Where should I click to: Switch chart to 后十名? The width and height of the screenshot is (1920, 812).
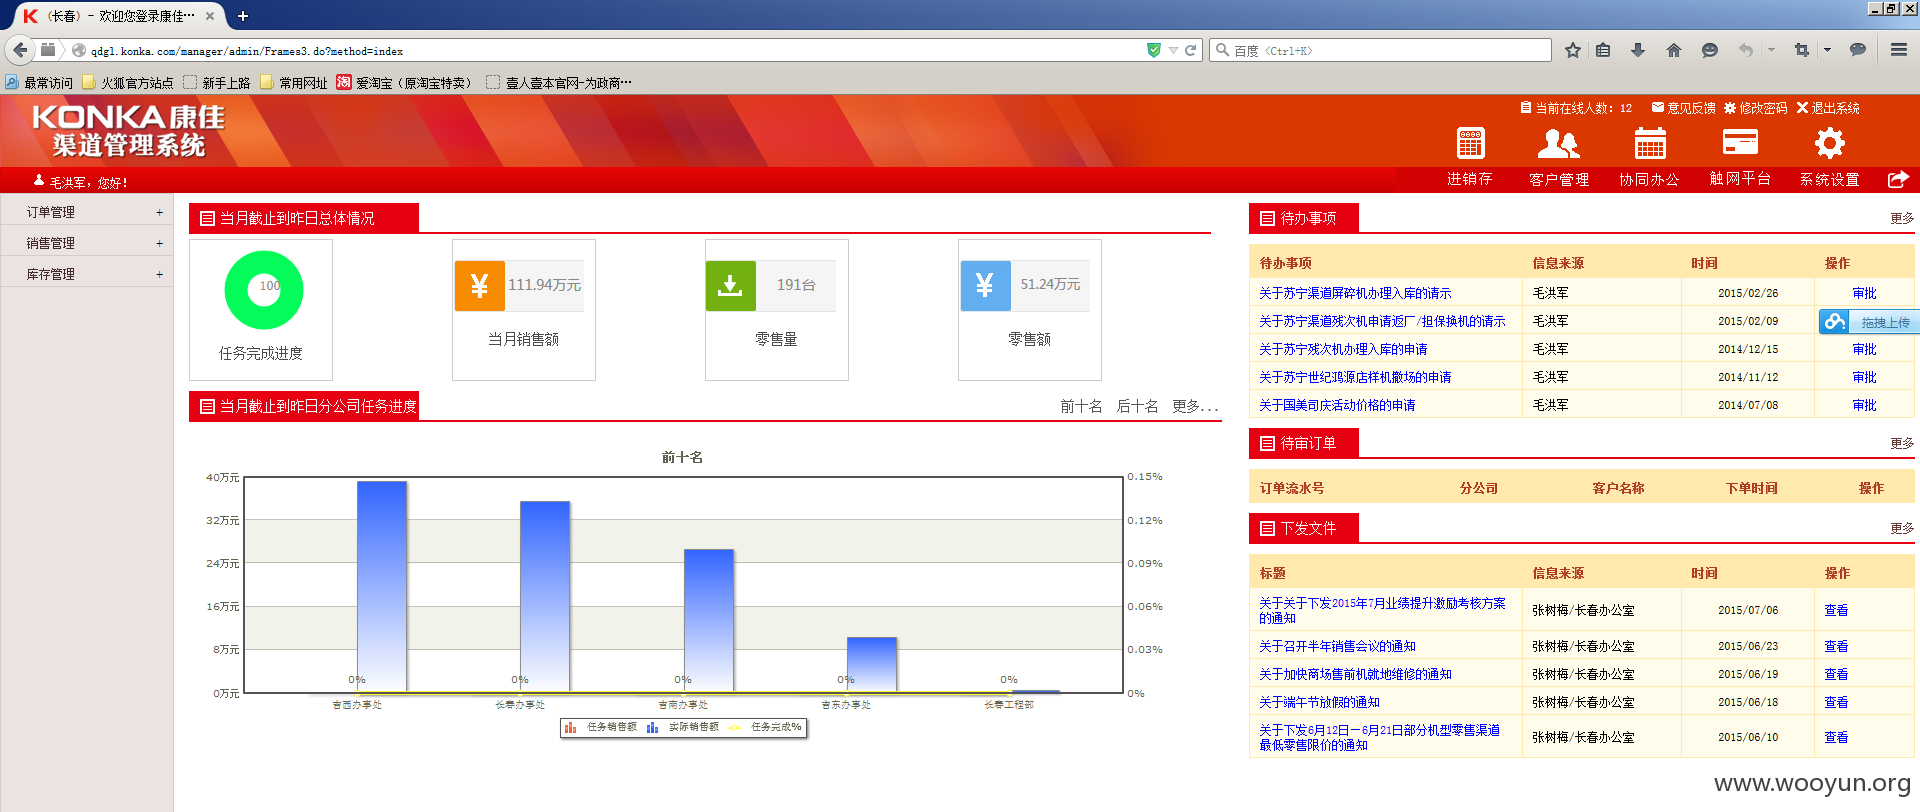point(1137,406)
